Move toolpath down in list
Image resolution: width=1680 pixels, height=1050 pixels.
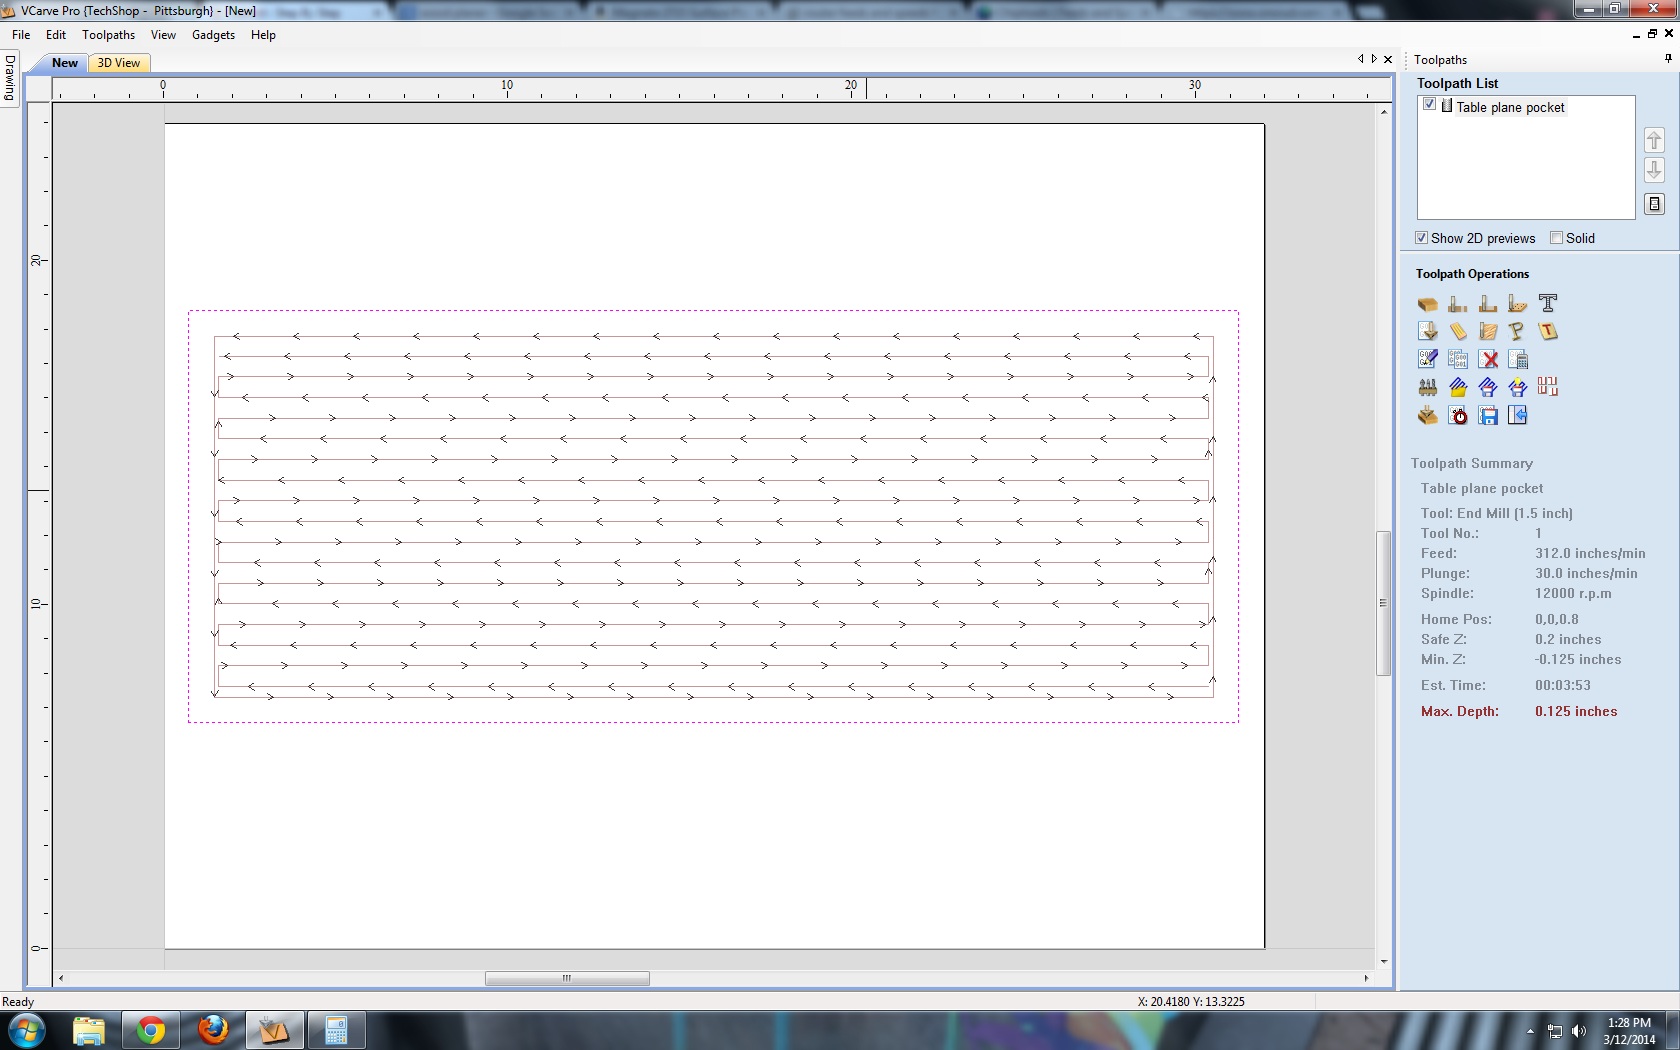pos(1654,170)
